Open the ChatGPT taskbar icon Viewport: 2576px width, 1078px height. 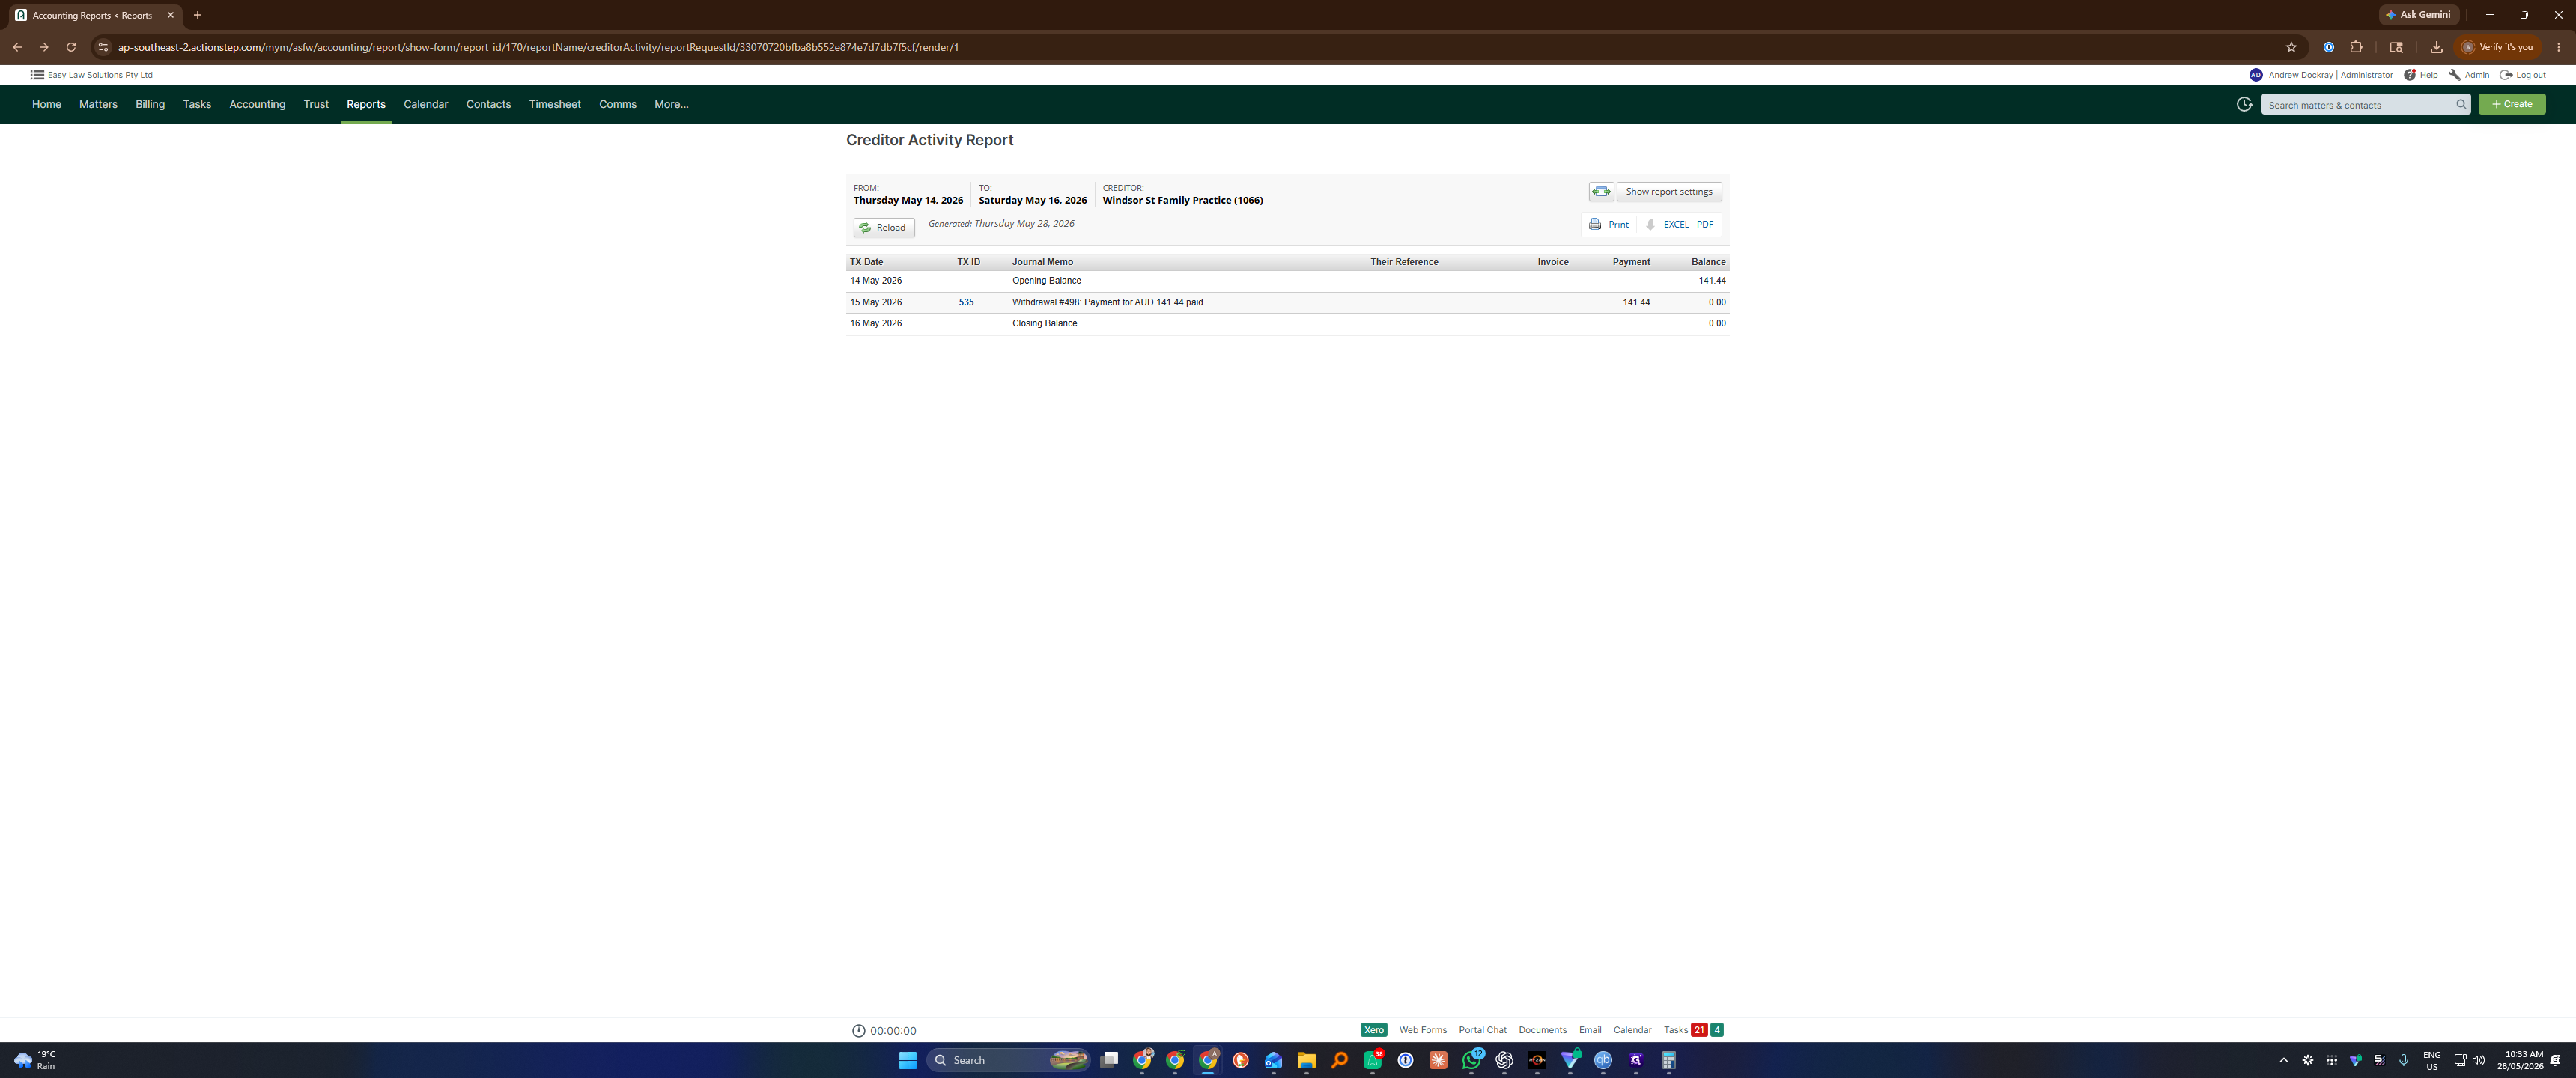coord(1504,1060)
